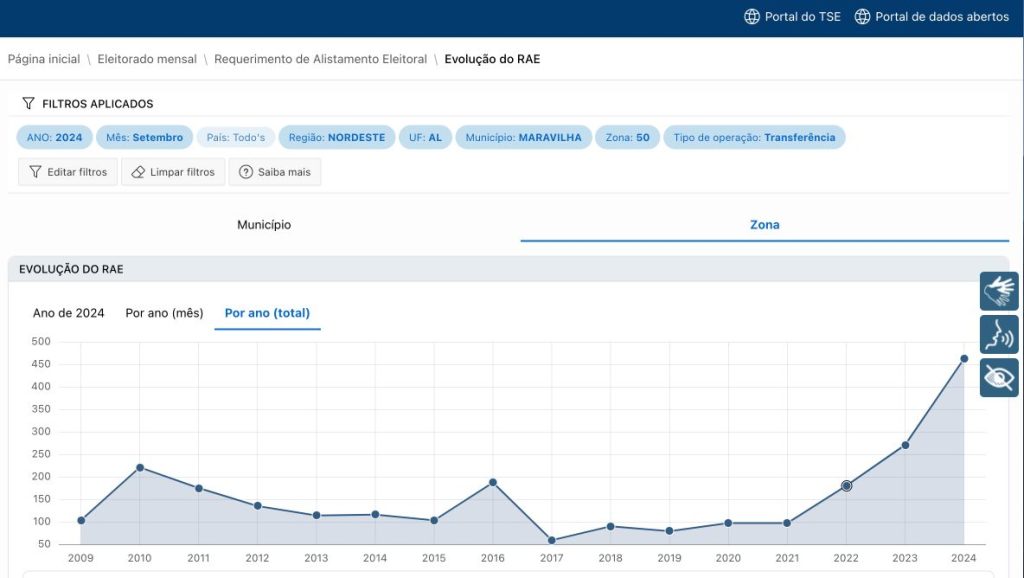
Task: Toggle the visual impairment crossed-eye accessibility icon
Action: 998,377
